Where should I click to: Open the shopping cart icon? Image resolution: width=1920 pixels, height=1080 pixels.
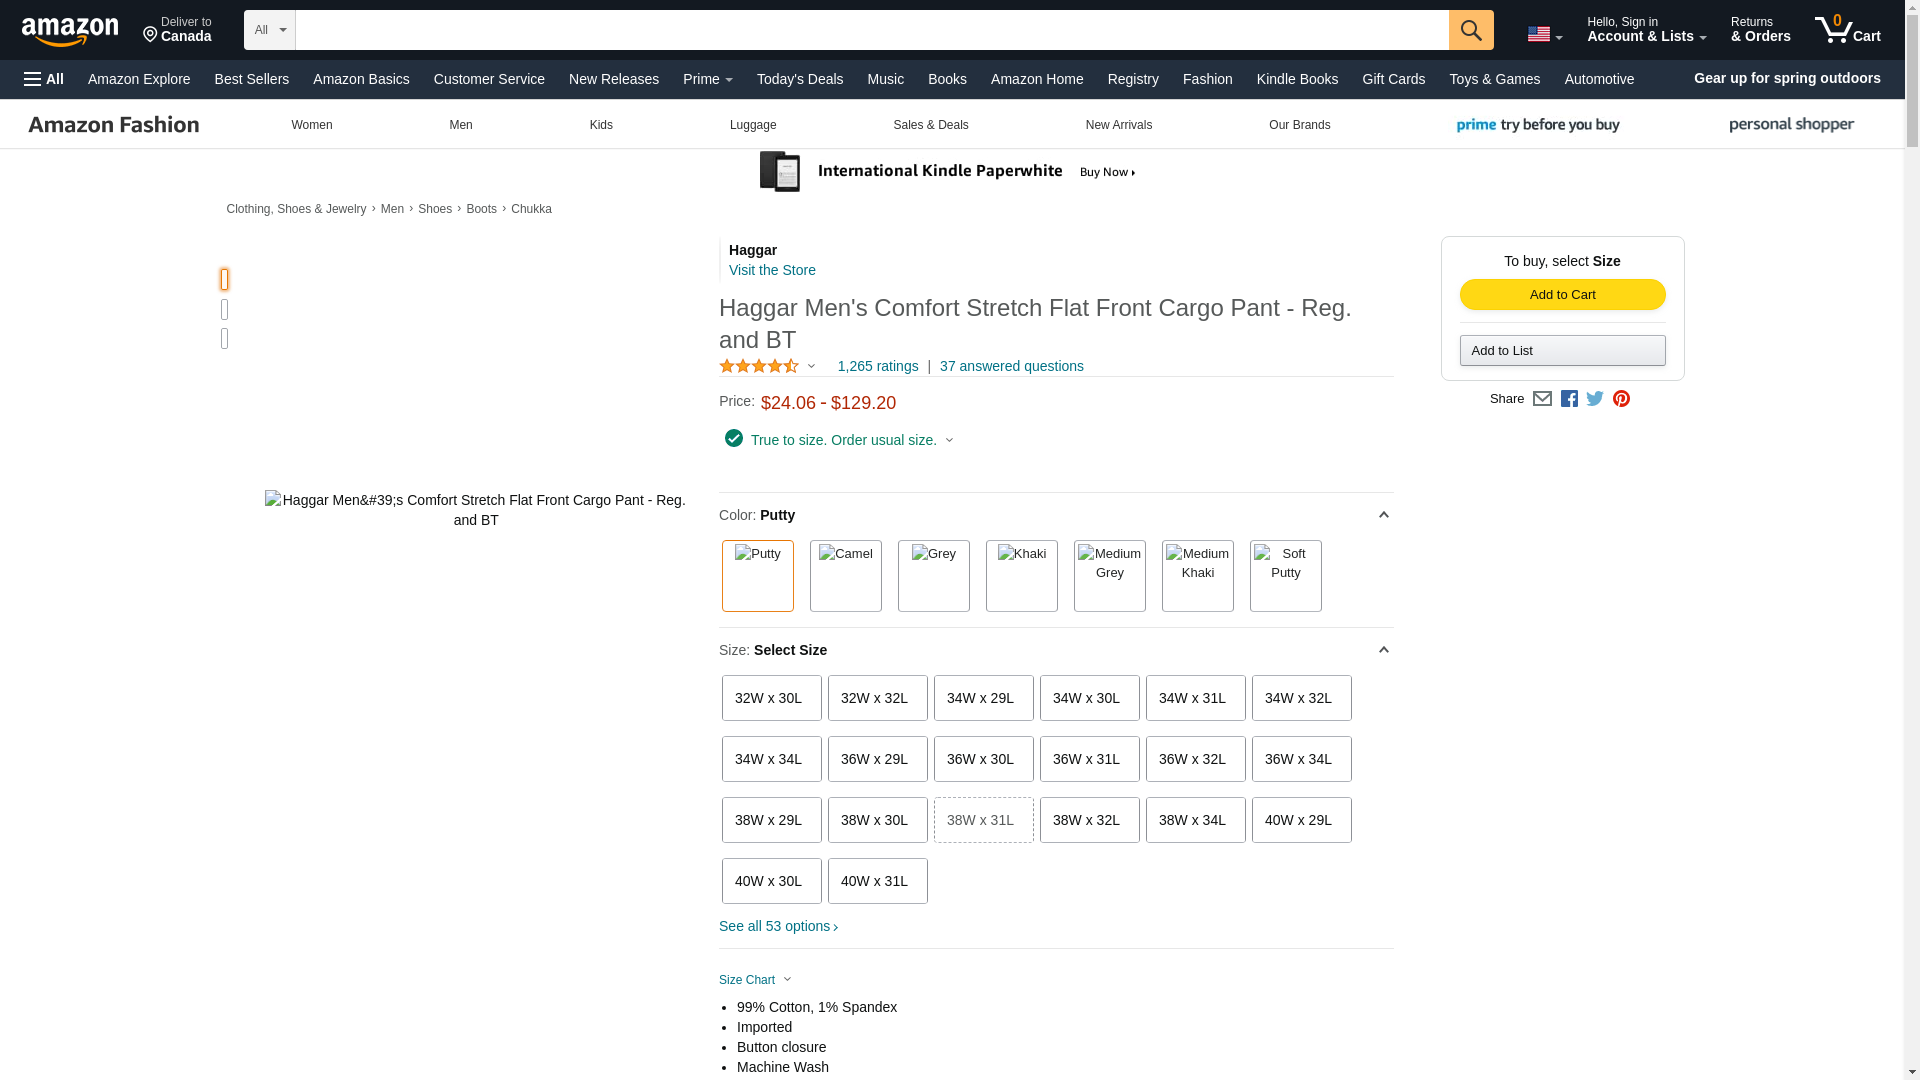click(x=1847, y=29)
